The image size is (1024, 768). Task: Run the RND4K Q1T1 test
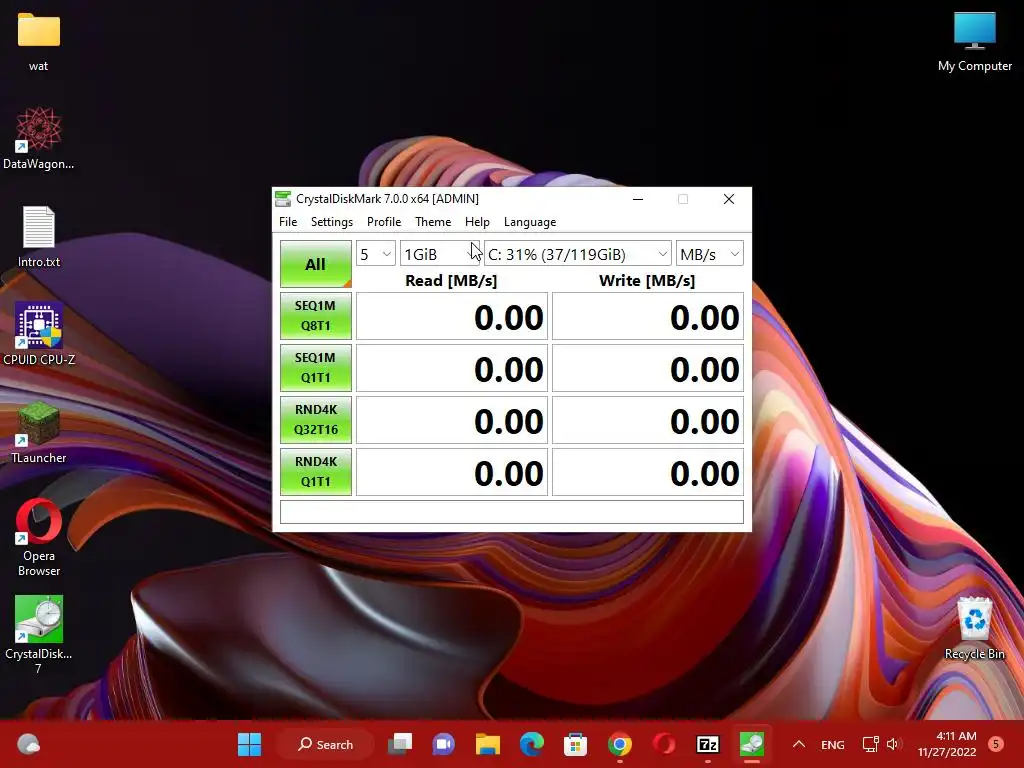point(315,472)
